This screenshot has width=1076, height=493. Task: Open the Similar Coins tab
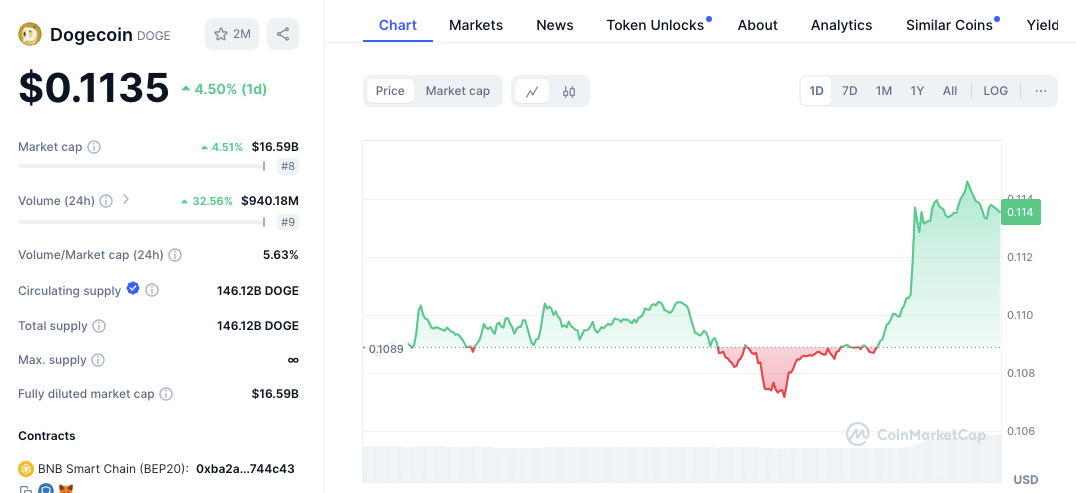[x=949, y=25]
